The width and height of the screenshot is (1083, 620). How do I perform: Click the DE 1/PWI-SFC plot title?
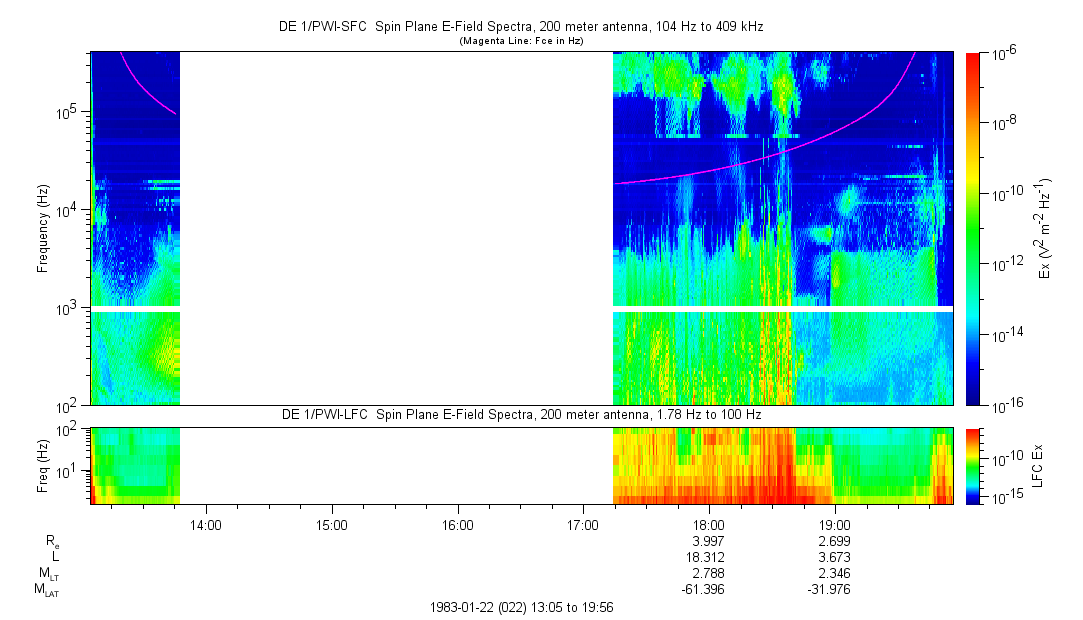click(x=520, y=28)
